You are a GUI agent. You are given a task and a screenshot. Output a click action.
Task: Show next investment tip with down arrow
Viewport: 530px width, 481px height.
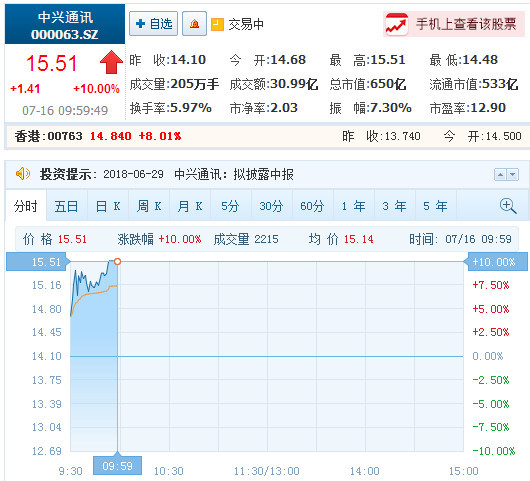512,175
